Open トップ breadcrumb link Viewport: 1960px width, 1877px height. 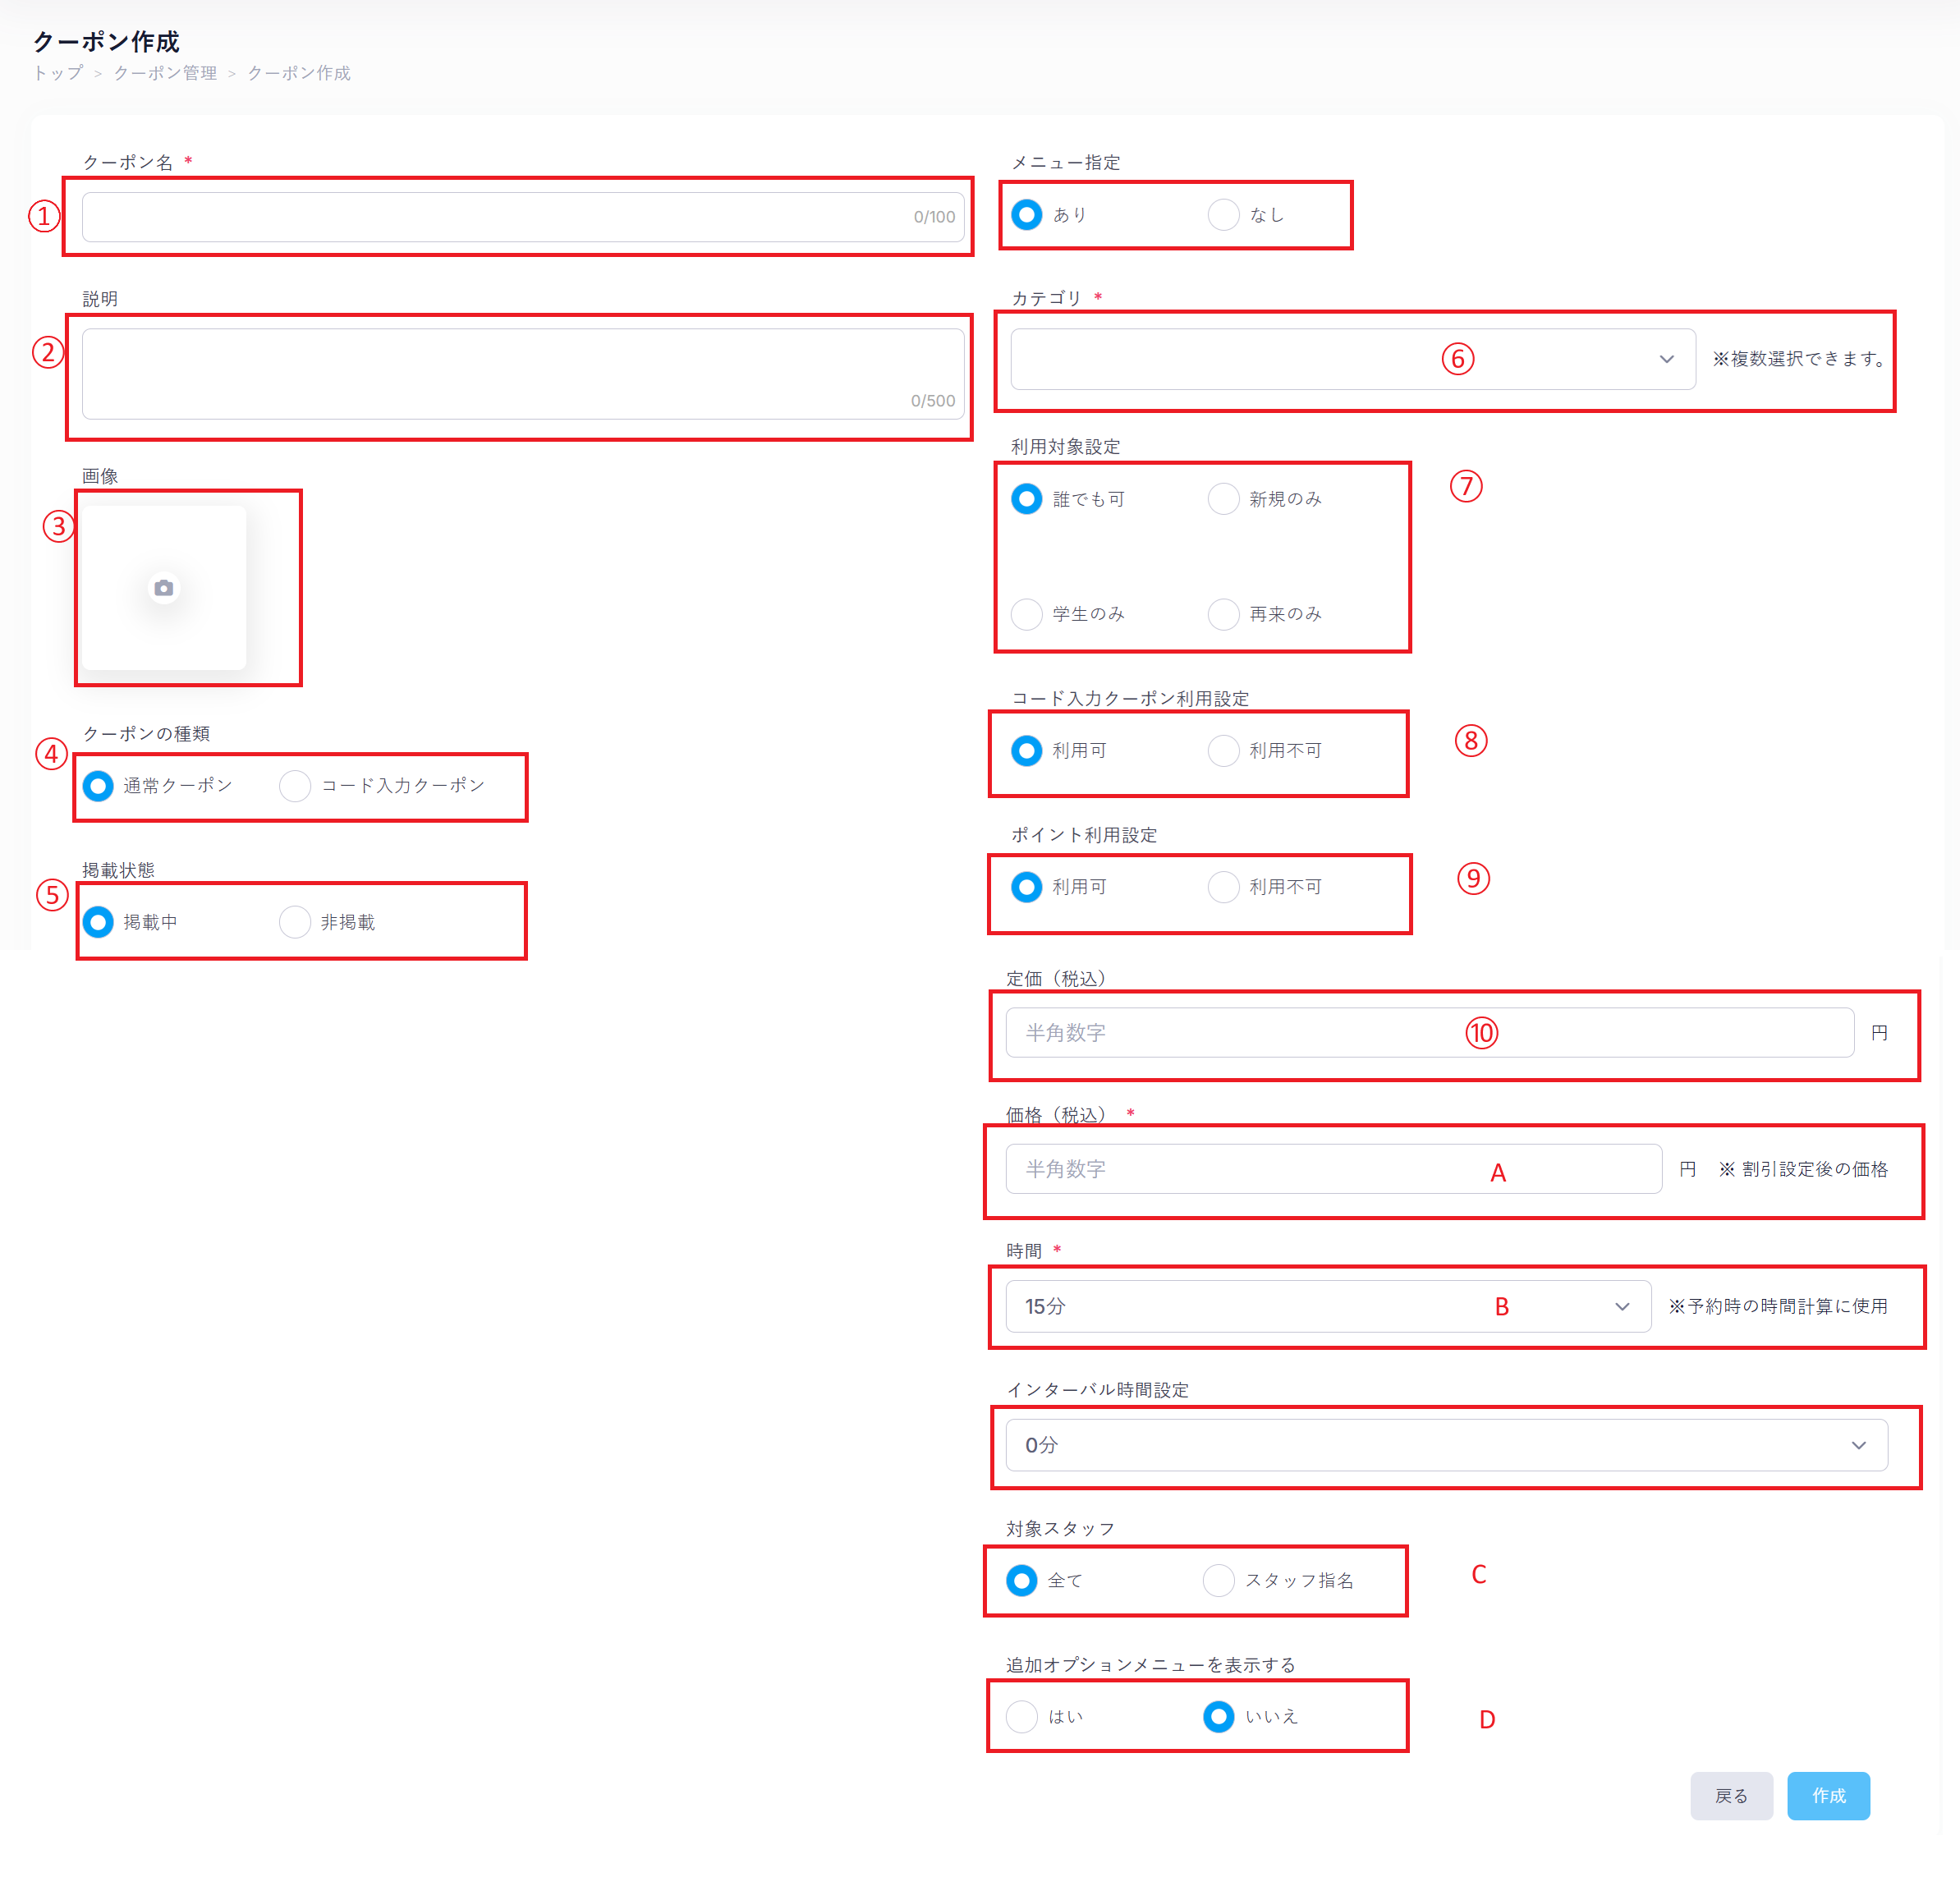click(x=58, y=73)
